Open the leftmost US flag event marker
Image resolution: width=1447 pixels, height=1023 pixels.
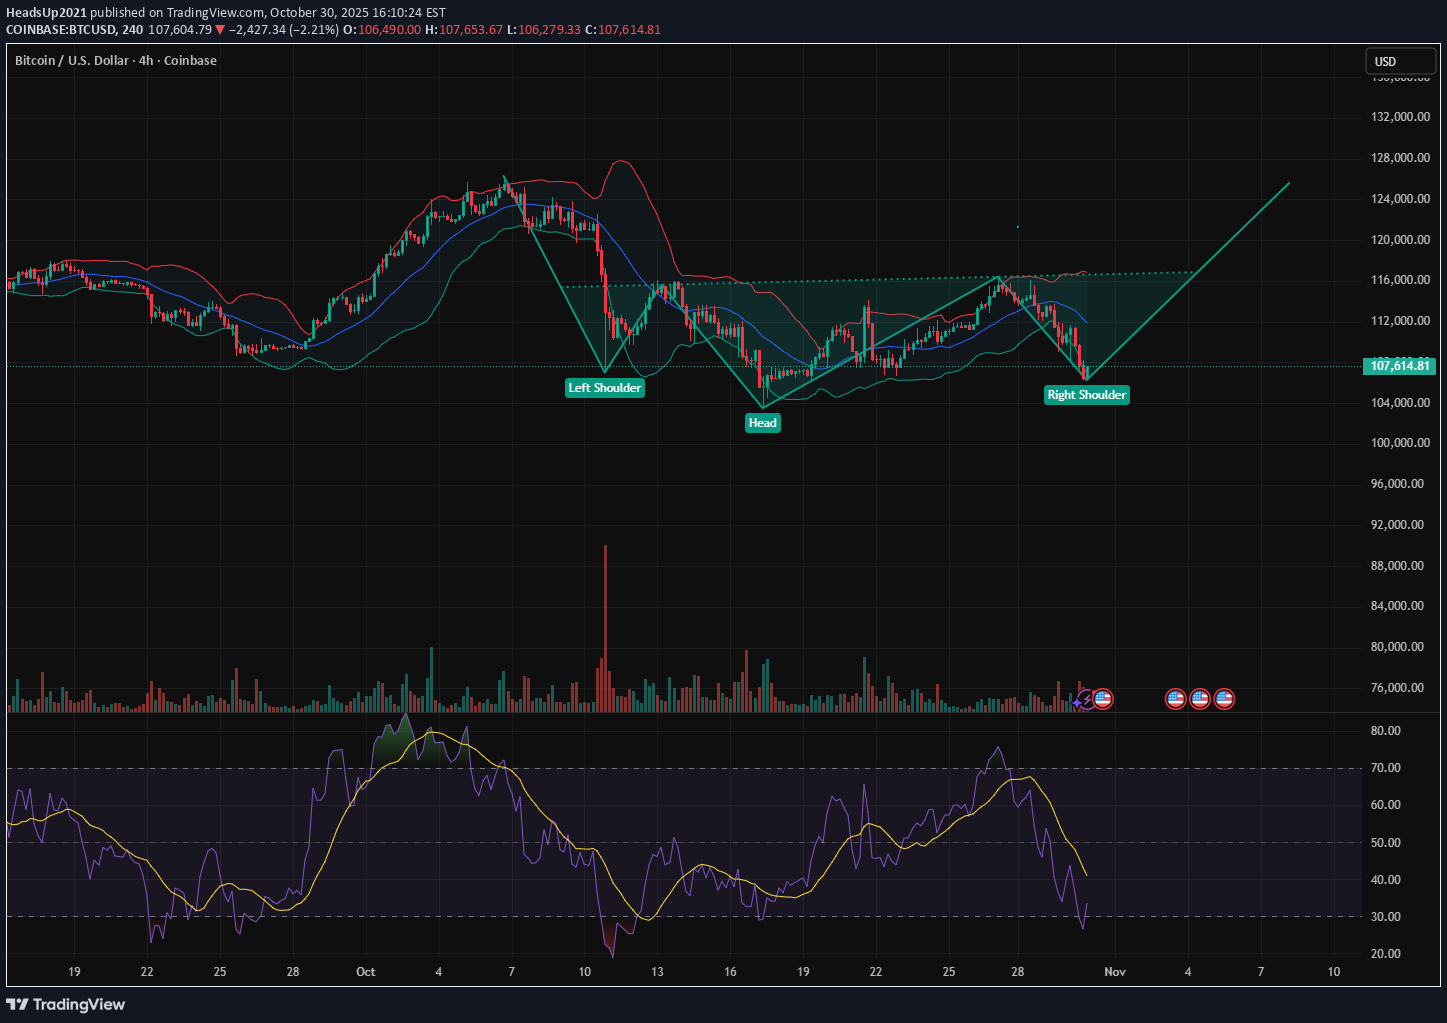[x=1103, y=699]
